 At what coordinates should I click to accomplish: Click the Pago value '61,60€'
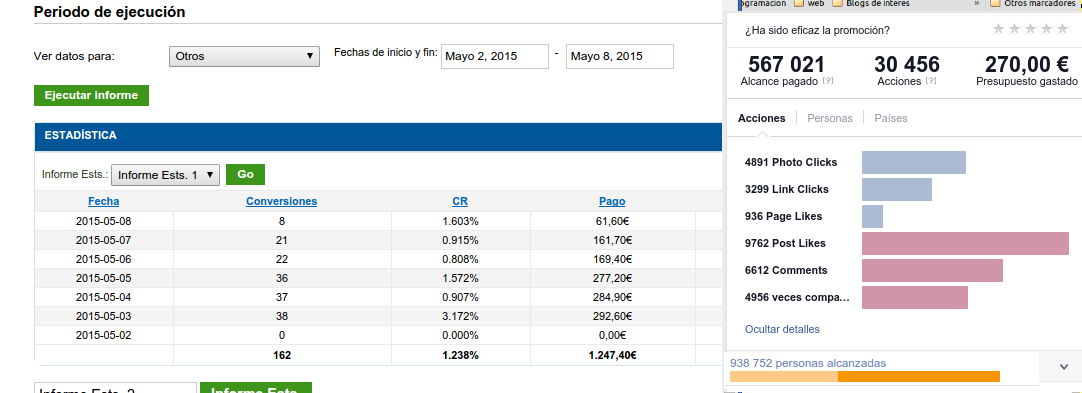[612, 221]
